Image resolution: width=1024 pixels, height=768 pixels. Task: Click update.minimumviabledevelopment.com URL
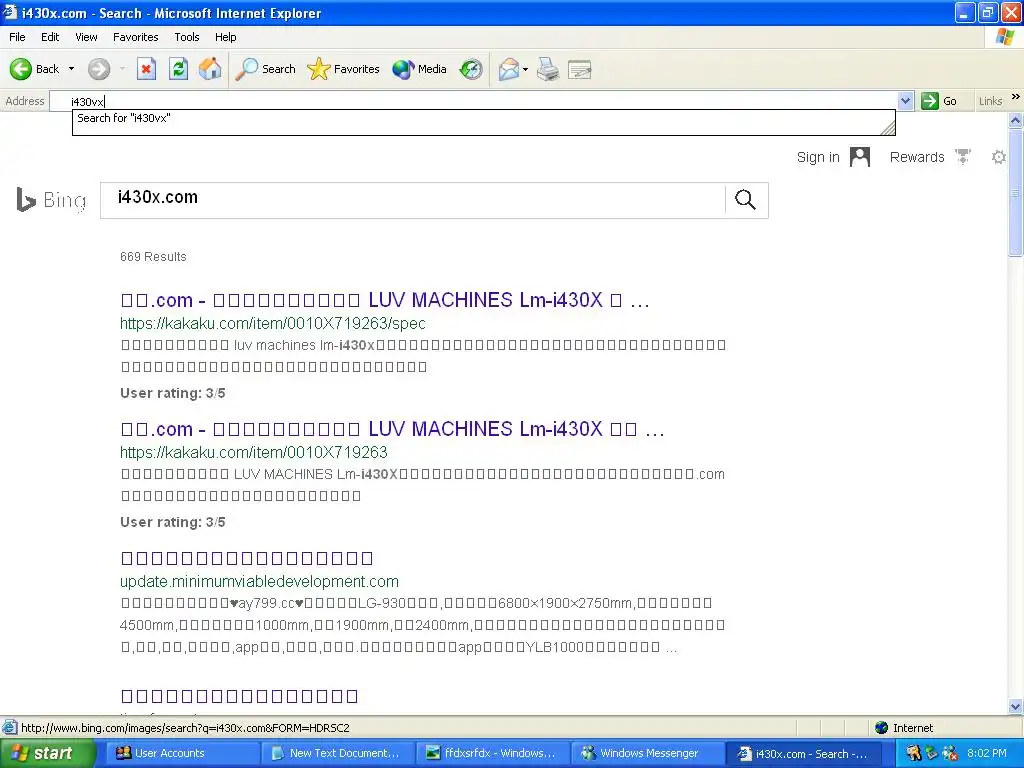tap(259, 581)
